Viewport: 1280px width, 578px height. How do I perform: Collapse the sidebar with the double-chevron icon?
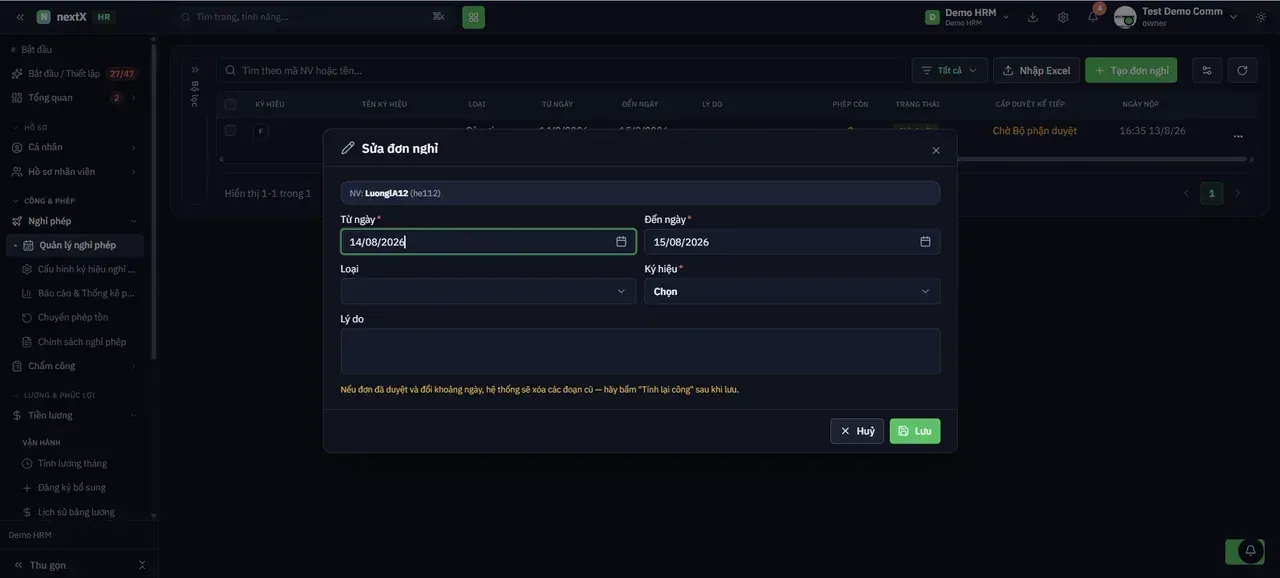pyautogui.click(x=20, y=17)
